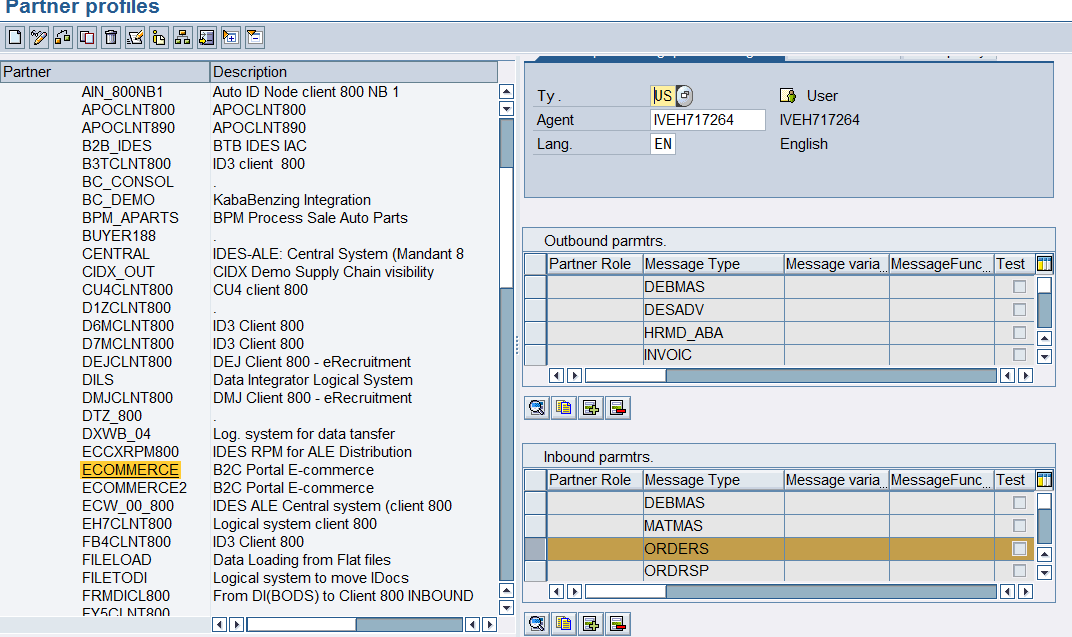This screenshot has height=637, width=1072.
Task: Click the hierarchy structure toolbar icon
Action: (x=183, y=38)
